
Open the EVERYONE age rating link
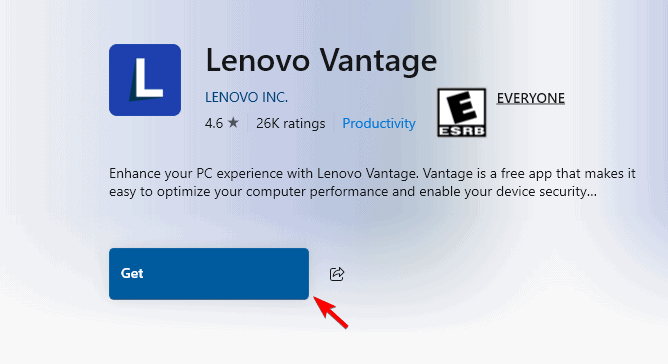(x=530, y=98)
